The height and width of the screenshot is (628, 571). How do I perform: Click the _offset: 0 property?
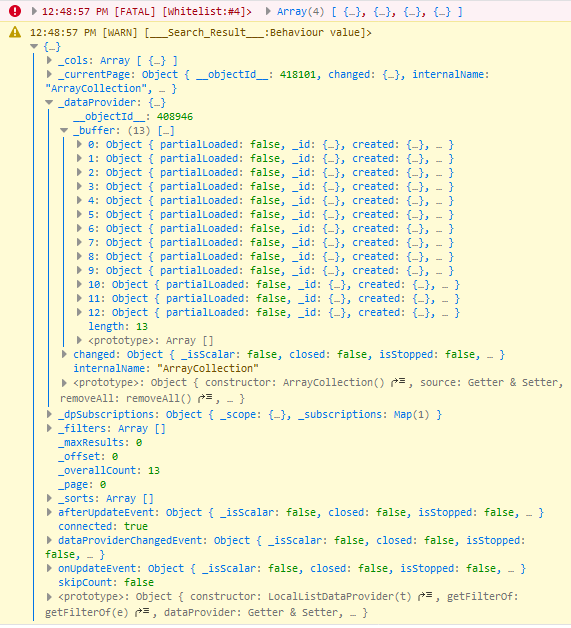tap(88, 457)
